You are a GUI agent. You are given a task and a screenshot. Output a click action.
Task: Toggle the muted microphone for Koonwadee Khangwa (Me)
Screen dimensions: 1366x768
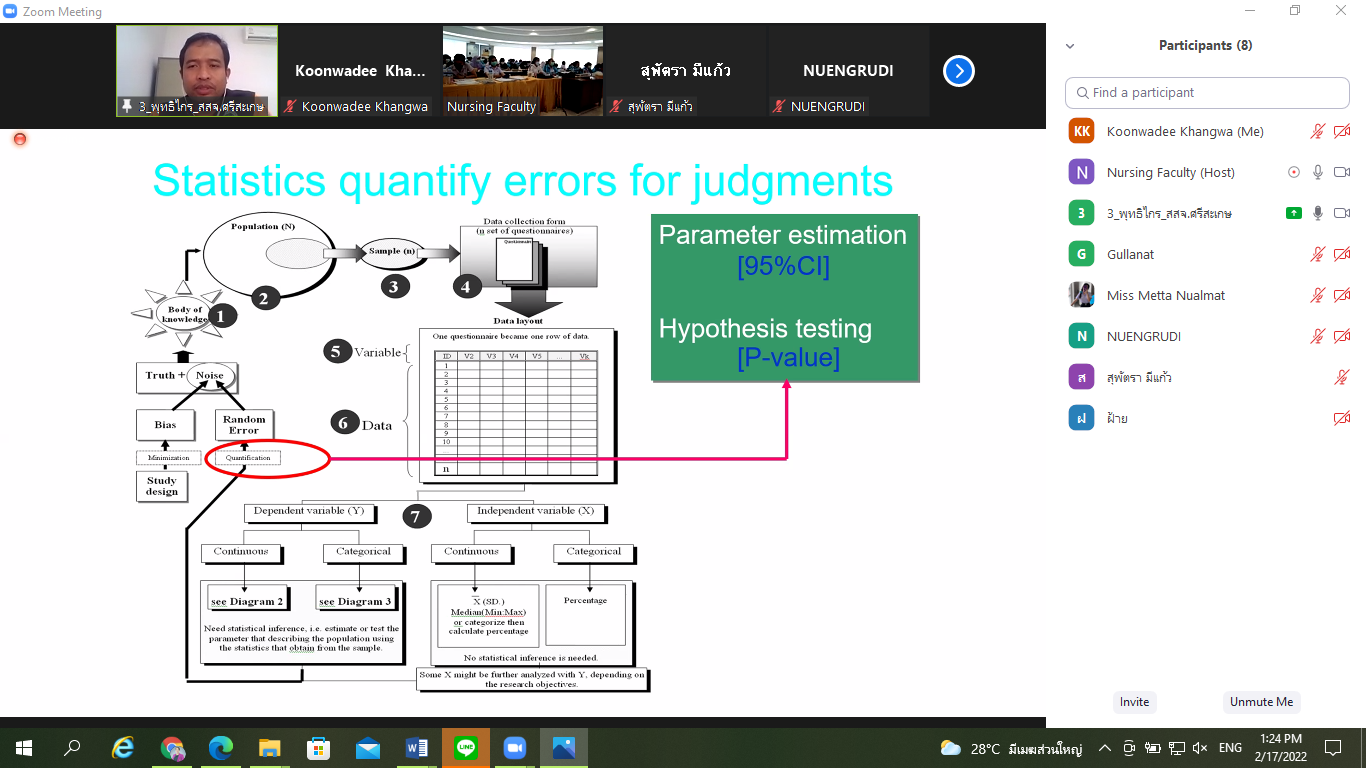pyautogui.click(x=1318, y=131)
